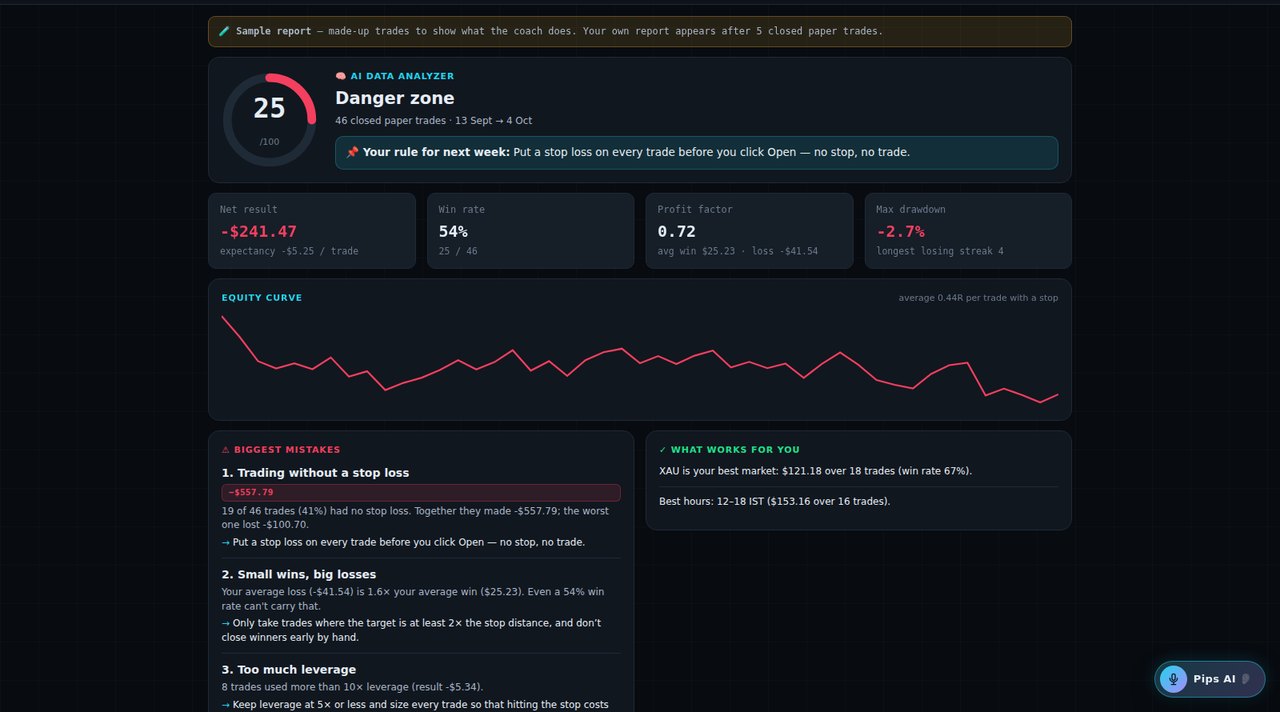
Task: Click the Danger zone heading
Action: [x=395, y=98]
